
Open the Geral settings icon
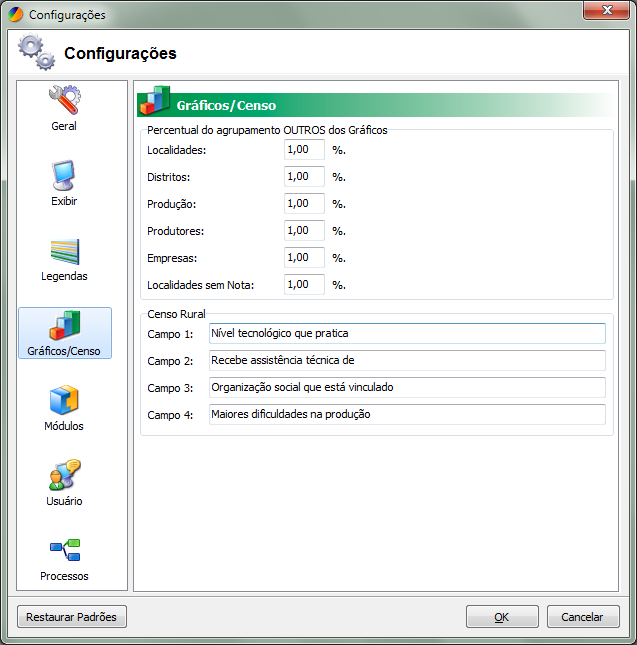pos(64,101)
